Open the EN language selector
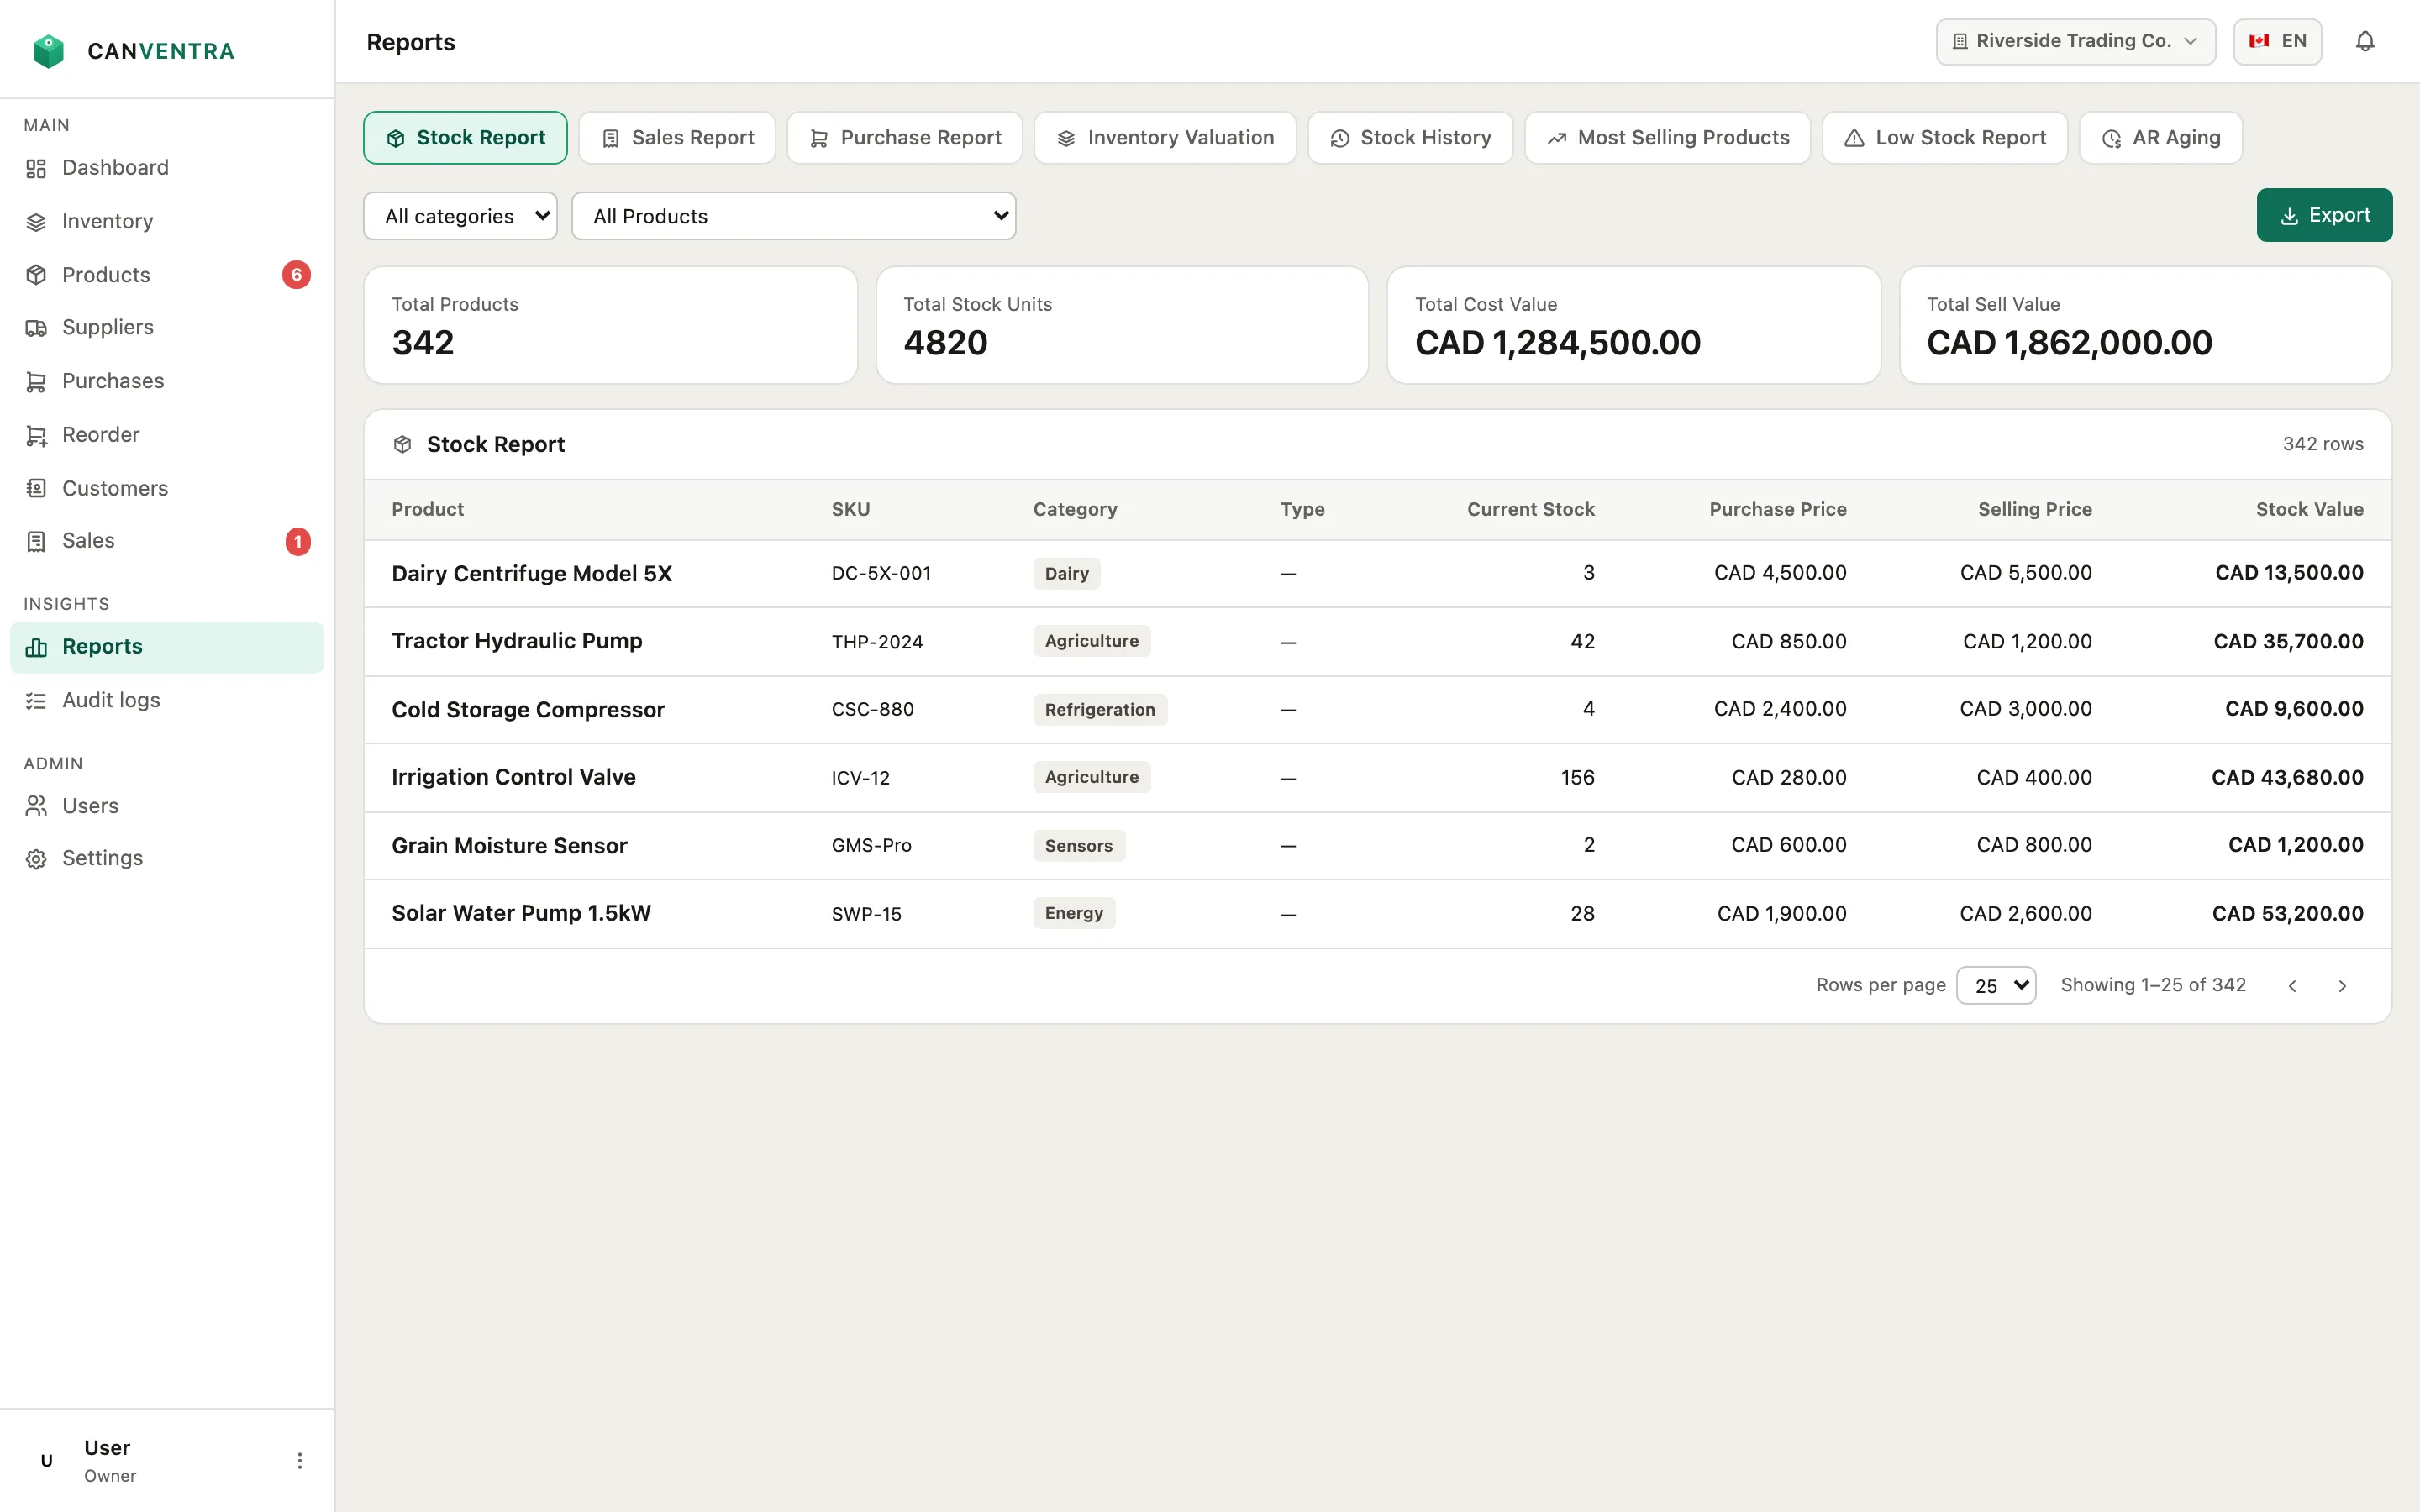This screenshot has height=1512, width=2420. tap(2277, 41)
